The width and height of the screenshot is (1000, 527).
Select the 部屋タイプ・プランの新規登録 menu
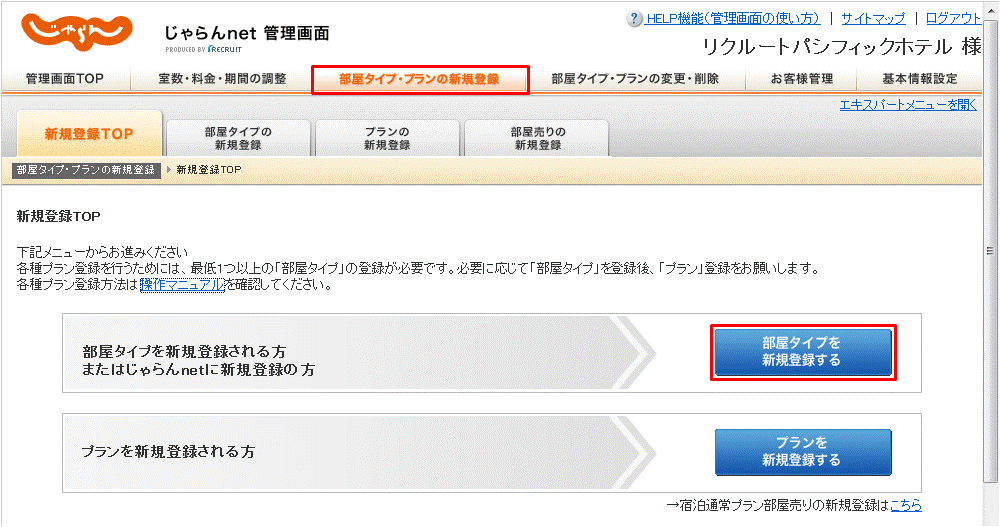tap(419, 79)
